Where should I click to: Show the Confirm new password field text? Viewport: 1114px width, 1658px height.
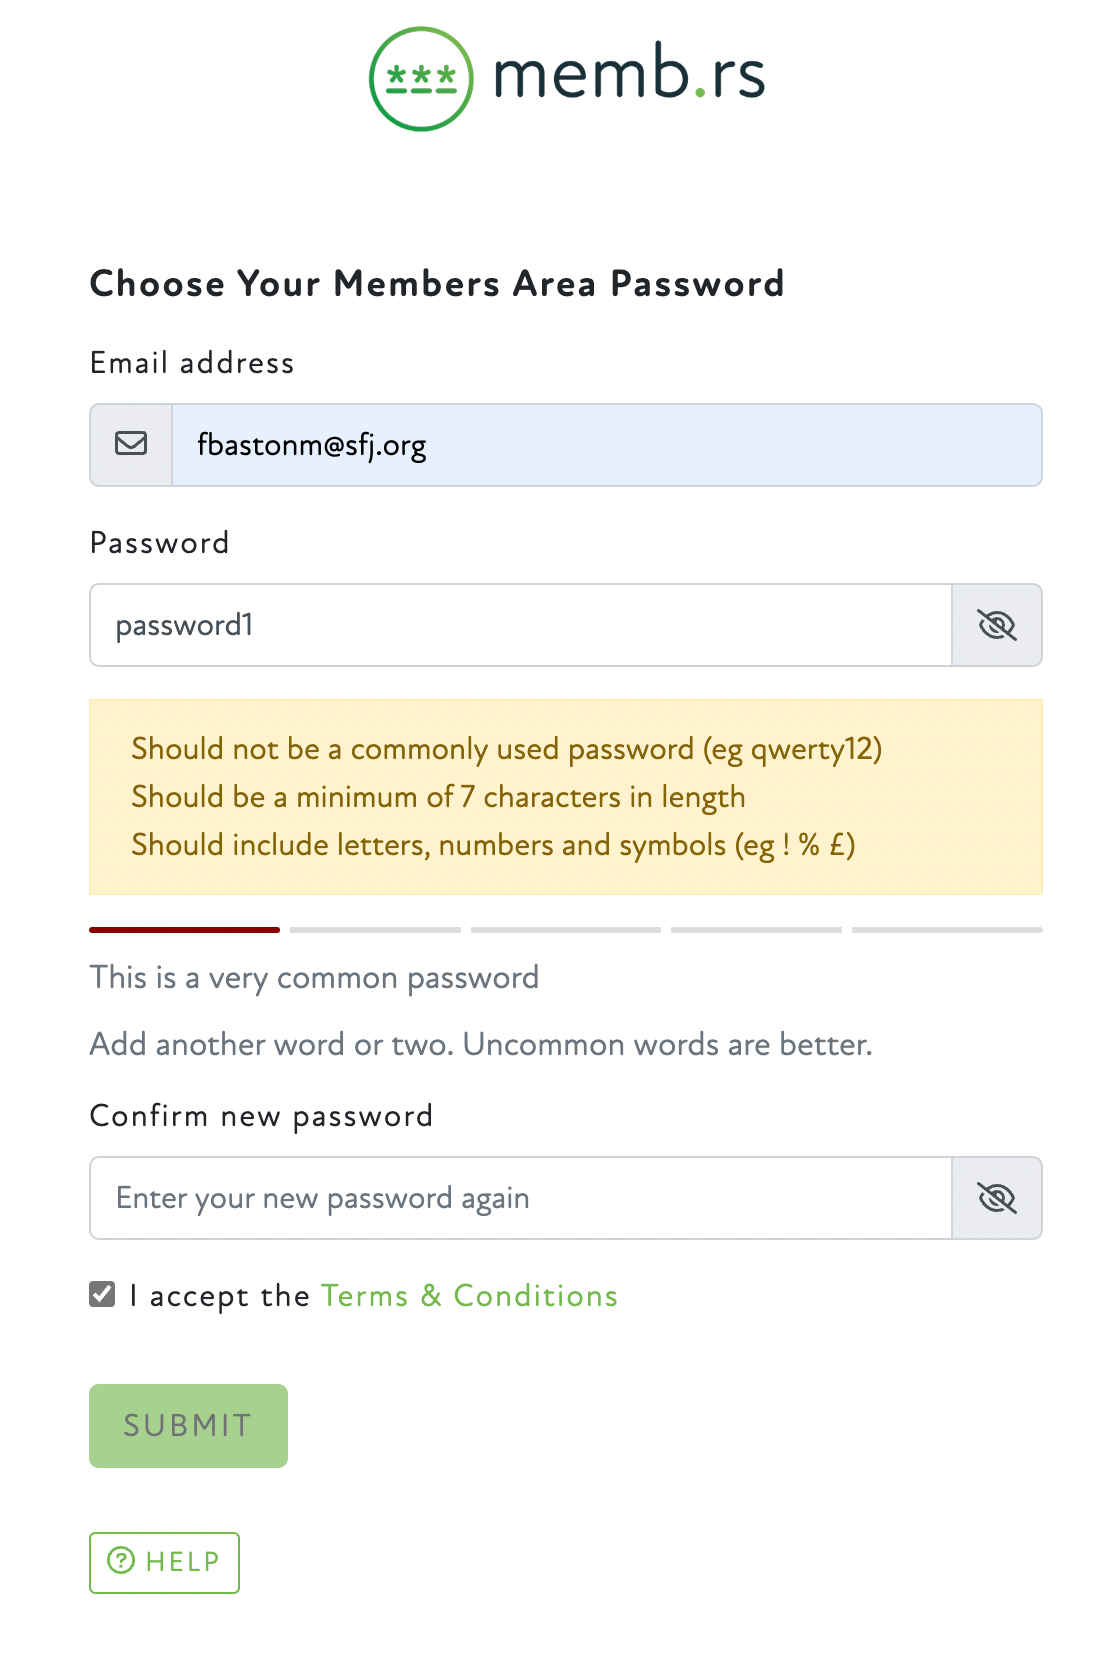click(996, 1198)
